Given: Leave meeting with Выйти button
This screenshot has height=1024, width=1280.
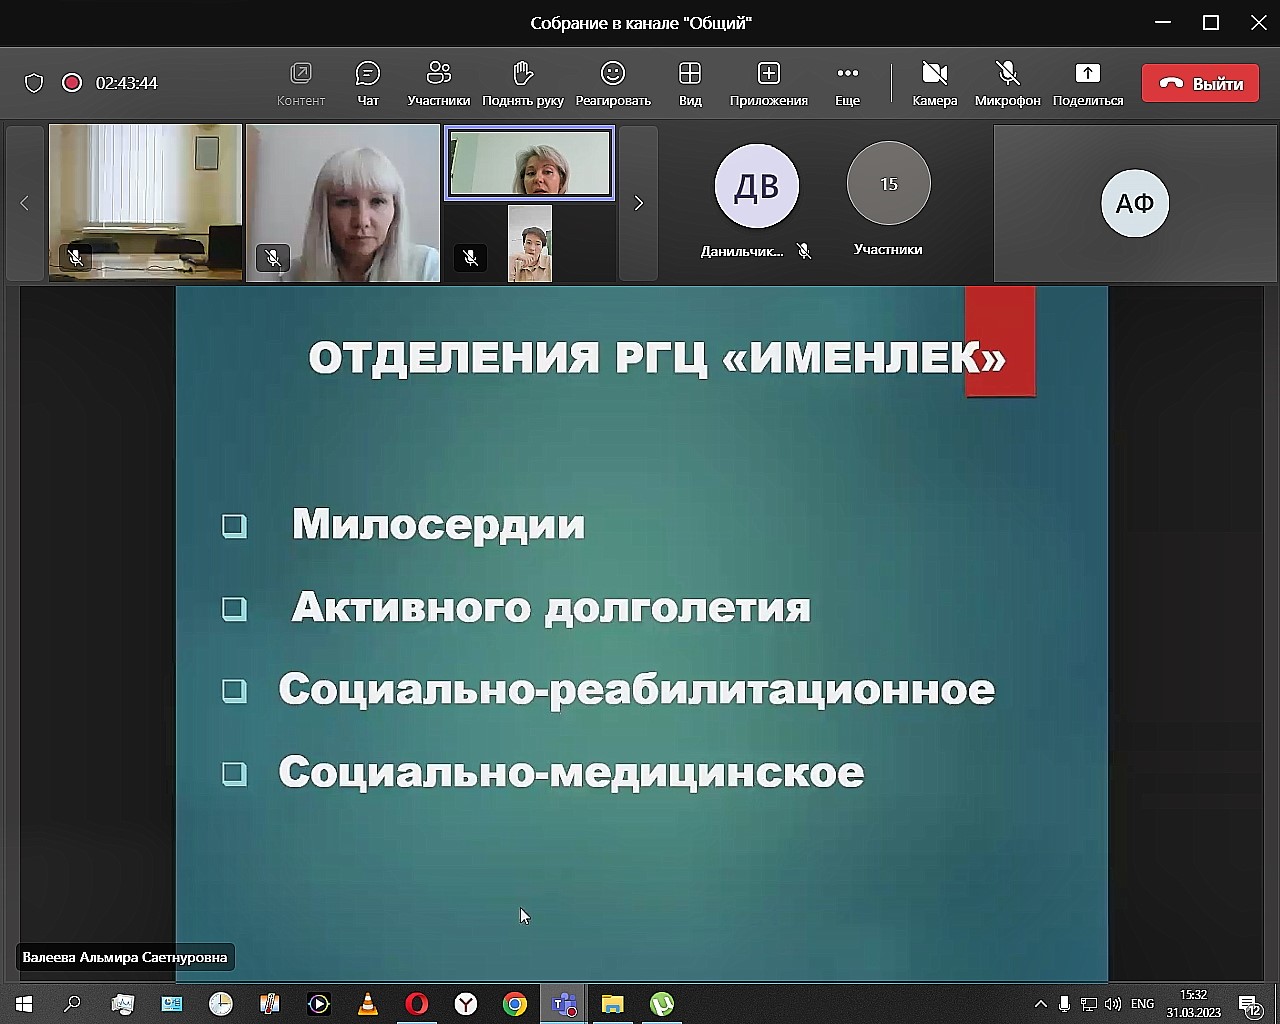Looking at the screenshot, I should (x=1200, y=84).
